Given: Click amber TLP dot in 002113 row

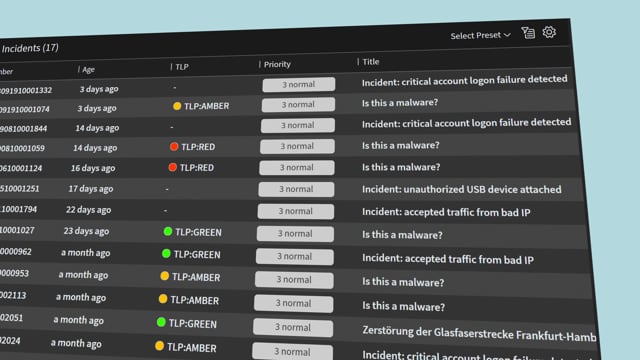Looking at the screenshot, I should pos(163,299).
